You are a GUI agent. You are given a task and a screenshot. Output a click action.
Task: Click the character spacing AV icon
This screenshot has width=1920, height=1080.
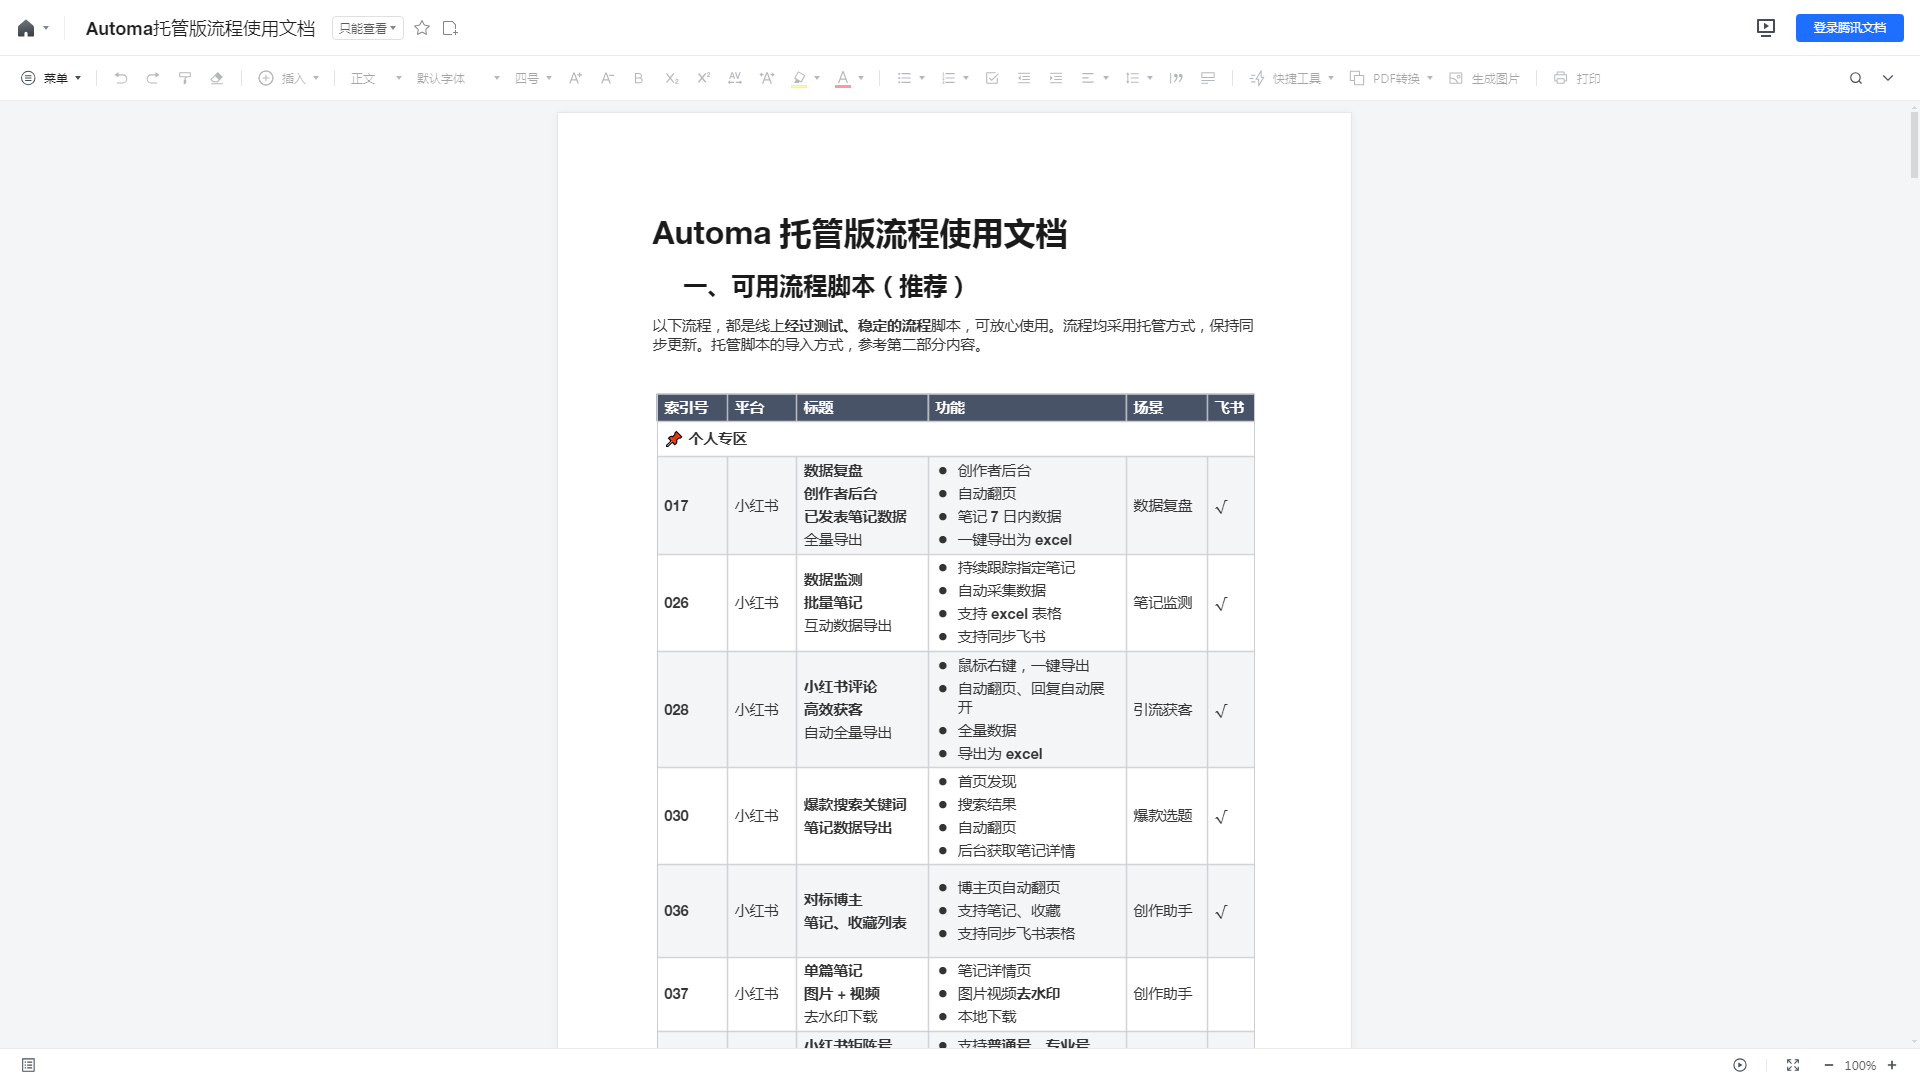[735, 78]
